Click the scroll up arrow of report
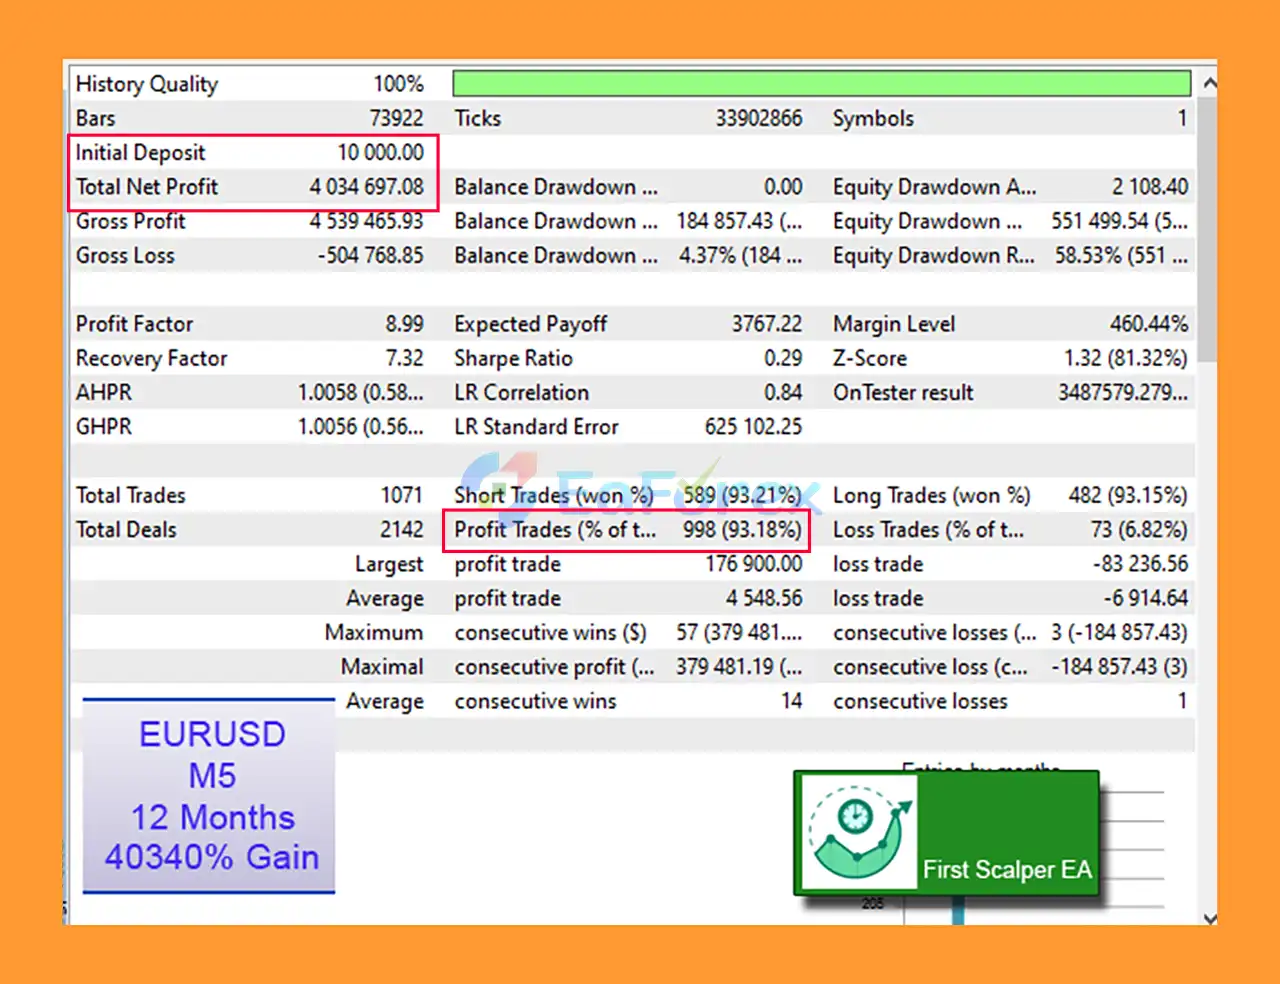 [x=1209, y=84]
